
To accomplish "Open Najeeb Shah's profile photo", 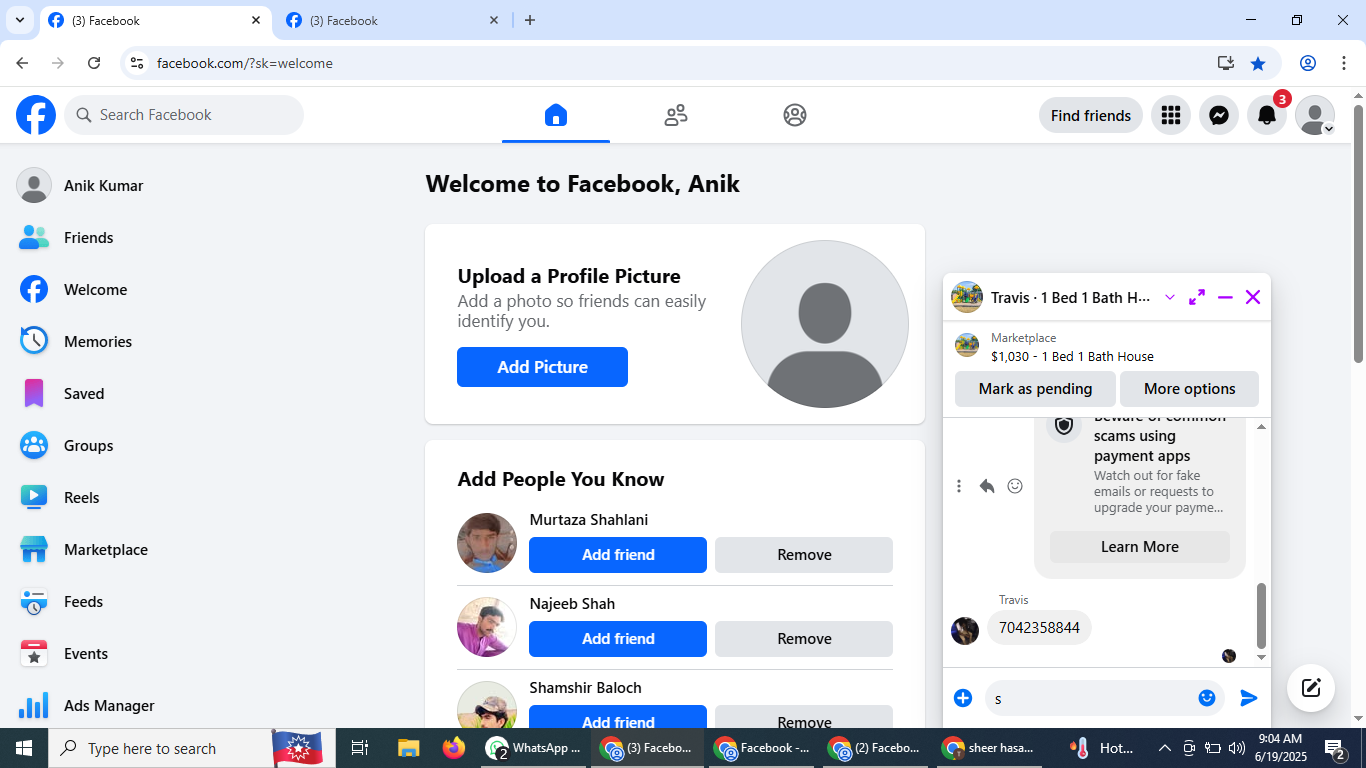I will (487, 627).
